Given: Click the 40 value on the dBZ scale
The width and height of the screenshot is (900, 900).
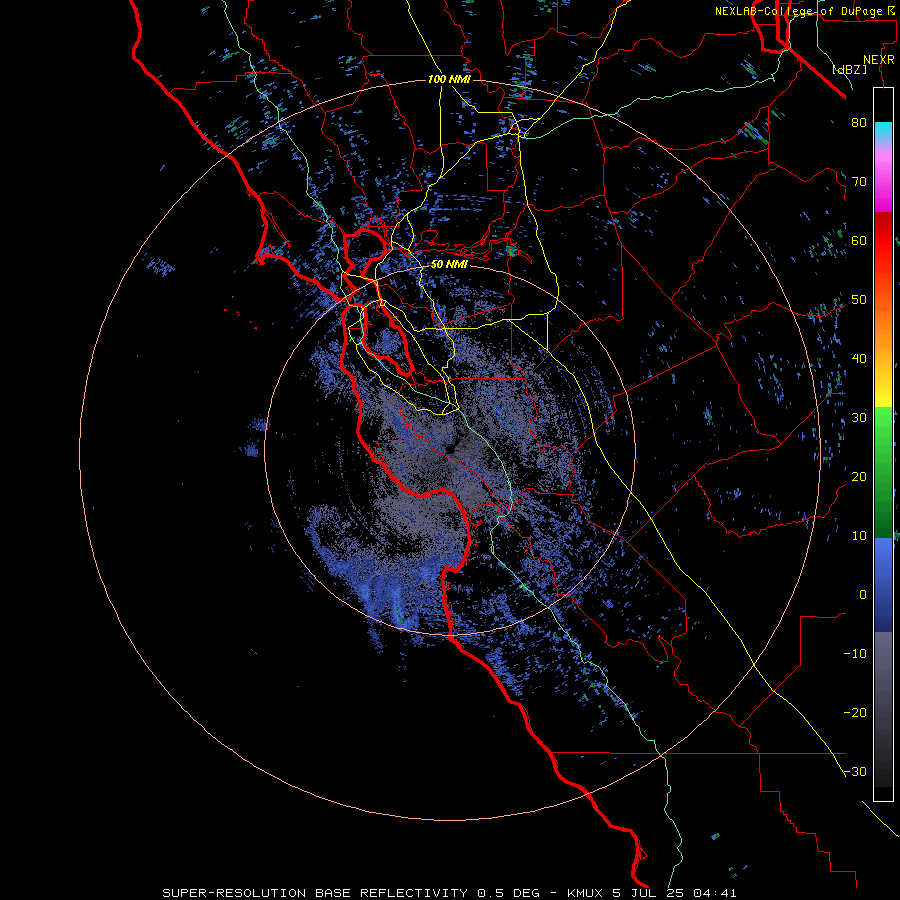Looking at the screenshot, I should (859, 359).
